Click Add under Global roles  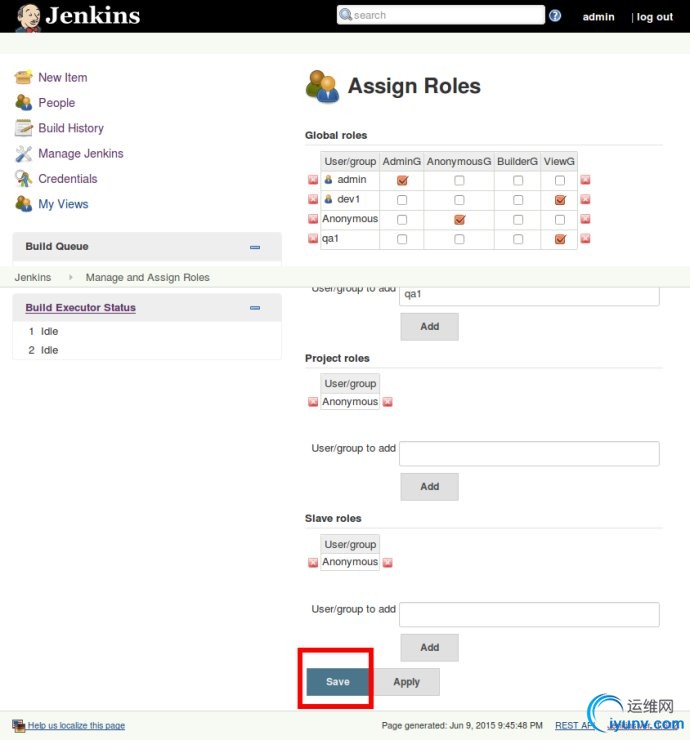pyautogui.click(x=429, y=326)
